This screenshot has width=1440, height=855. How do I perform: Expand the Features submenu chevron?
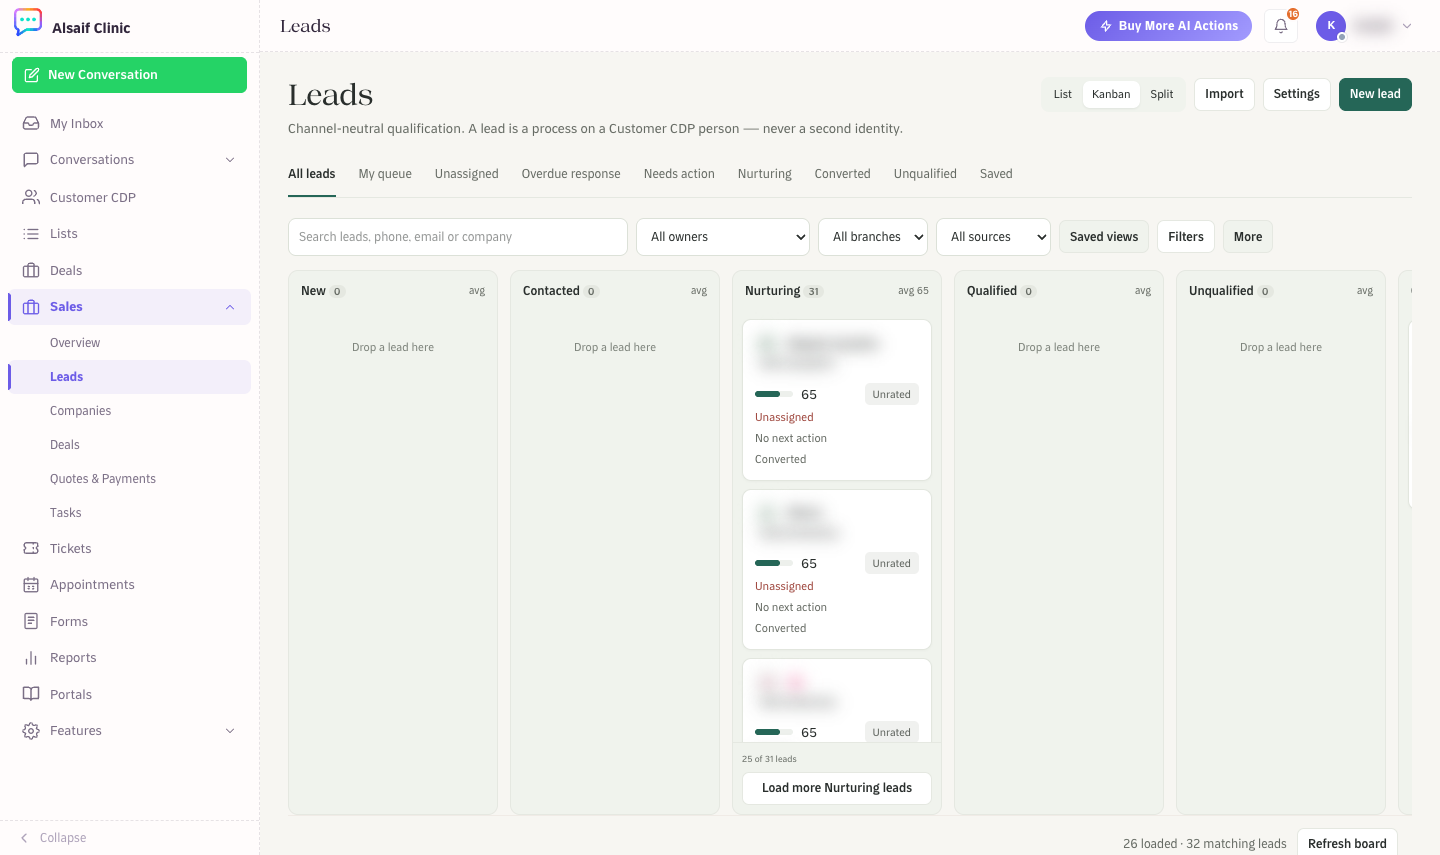[x=230, y=731]
